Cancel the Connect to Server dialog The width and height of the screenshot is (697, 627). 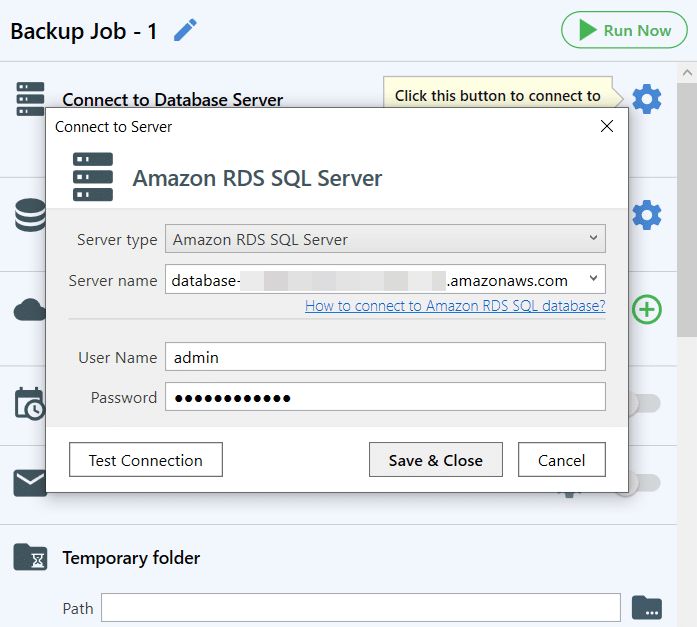click(x=561, y=459)
